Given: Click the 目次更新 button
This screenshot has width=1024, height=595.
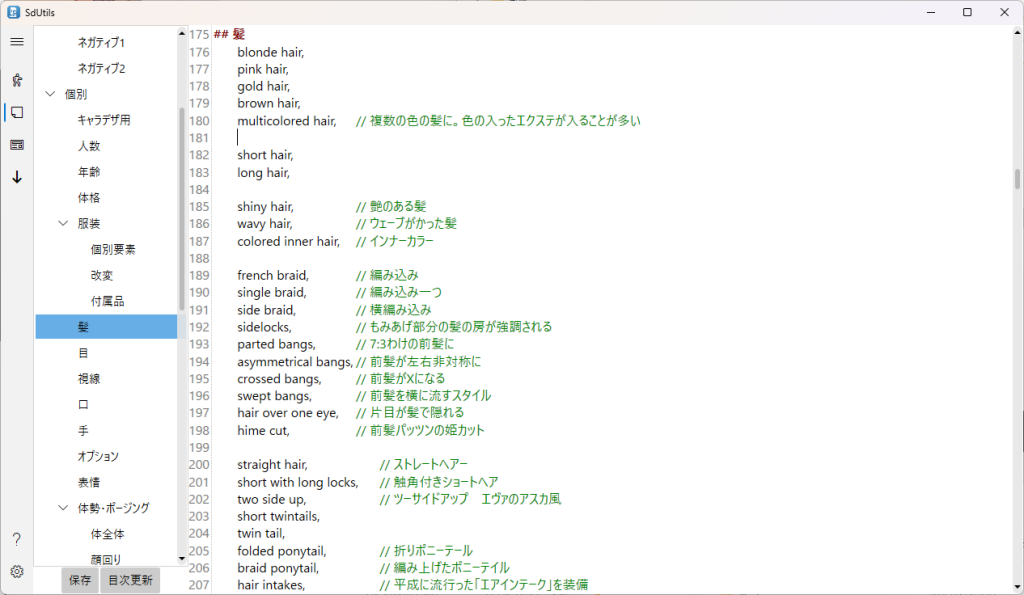Looking at the screenshot, I should [x=130, y=580].
